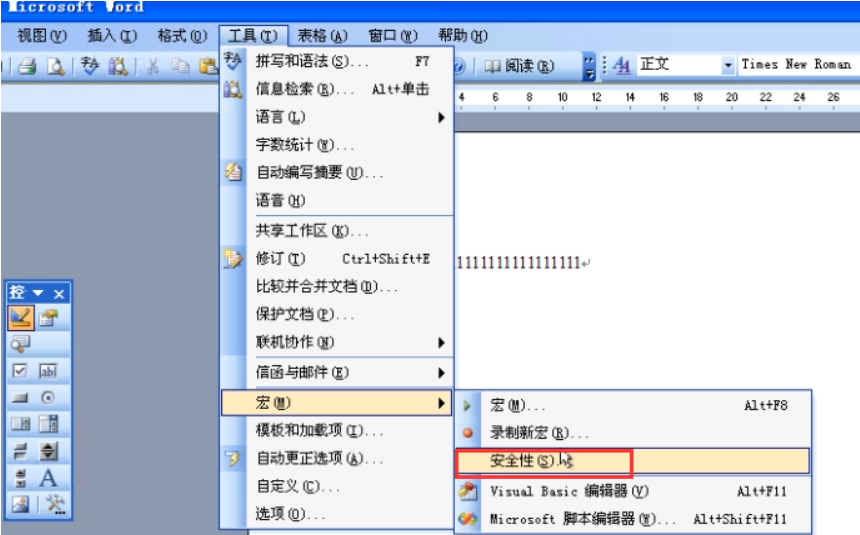Image resolution: width=860 pixels, height=535 pixels.
Task: Open Print Preview from the toolbar
Action: [55, 66]
